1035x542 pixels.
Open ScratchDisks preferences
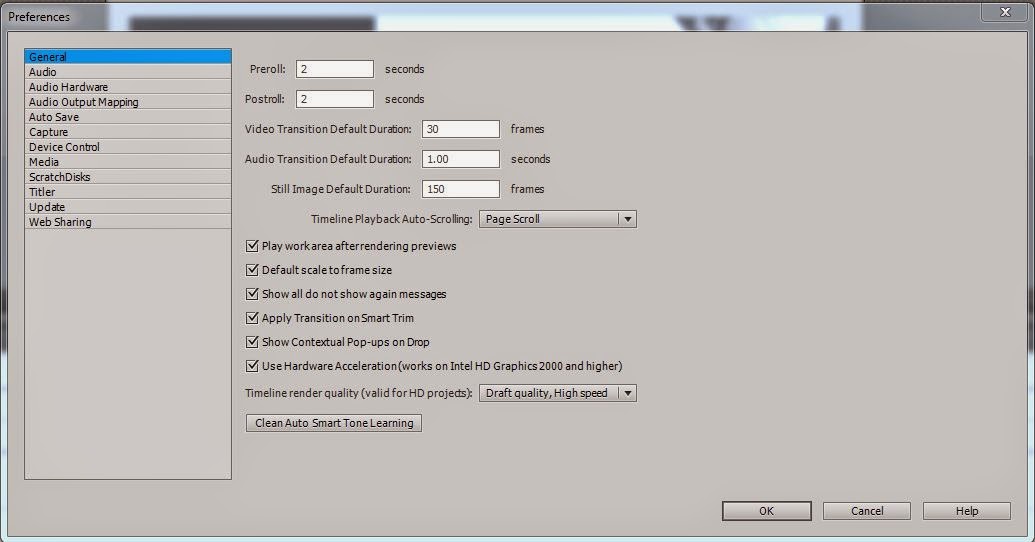128,177
